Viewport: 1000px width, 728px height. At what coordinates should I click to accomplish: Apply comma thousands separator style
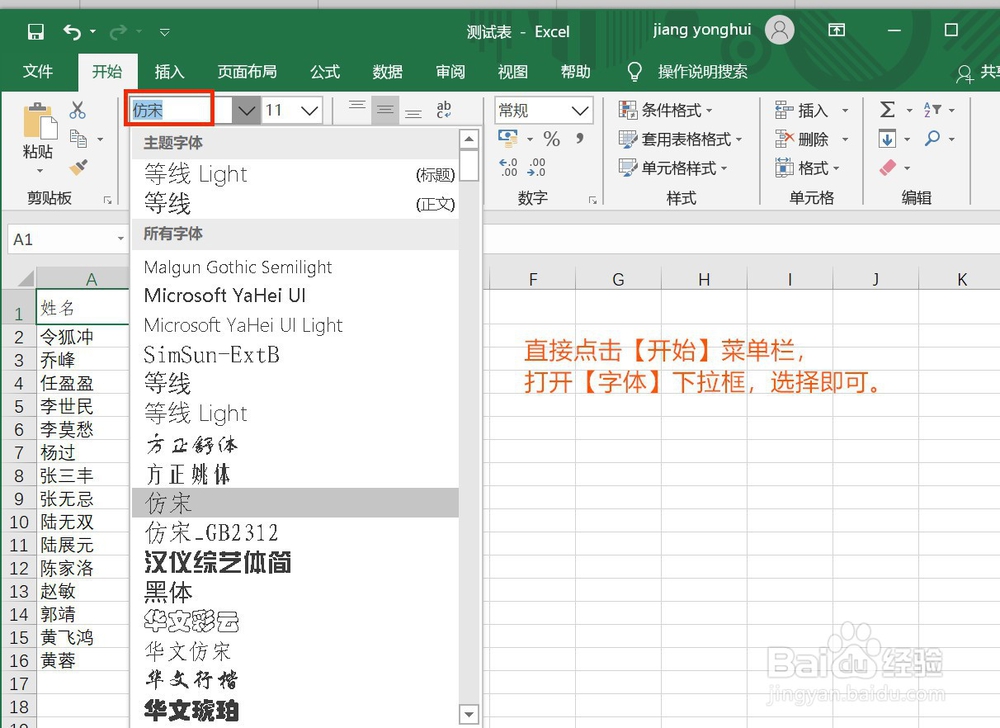click(x=580, y=138)
